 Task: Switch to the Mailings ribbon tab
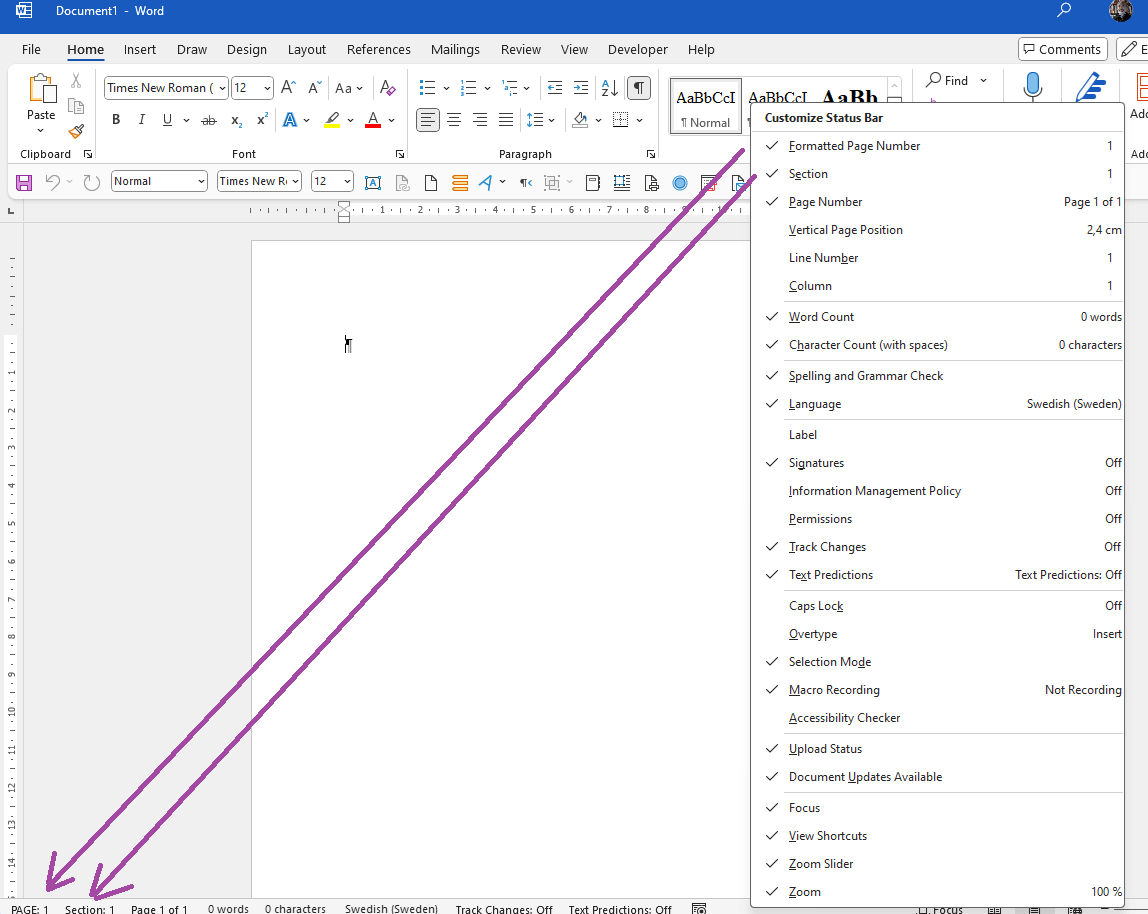coord(455,49)
